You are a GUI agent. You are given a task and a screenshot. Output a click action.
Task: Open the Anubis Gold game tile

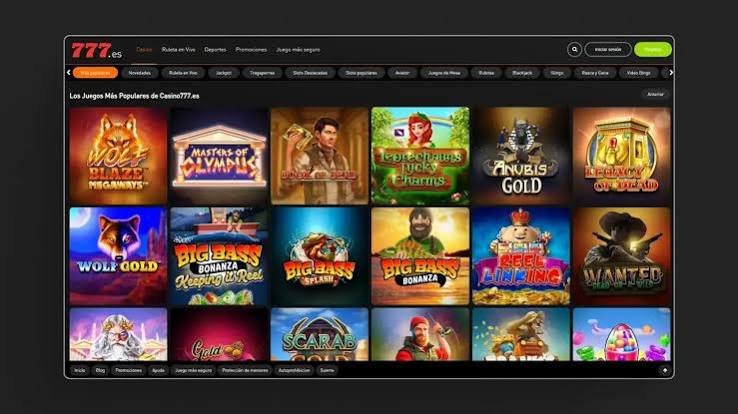521,156
